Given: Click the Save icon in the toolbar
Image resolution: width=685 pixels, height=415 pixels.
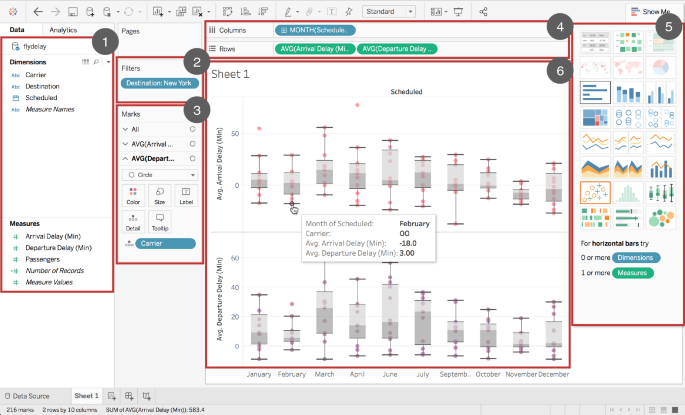Looking at the screenshot, I should tap(73, 12).
